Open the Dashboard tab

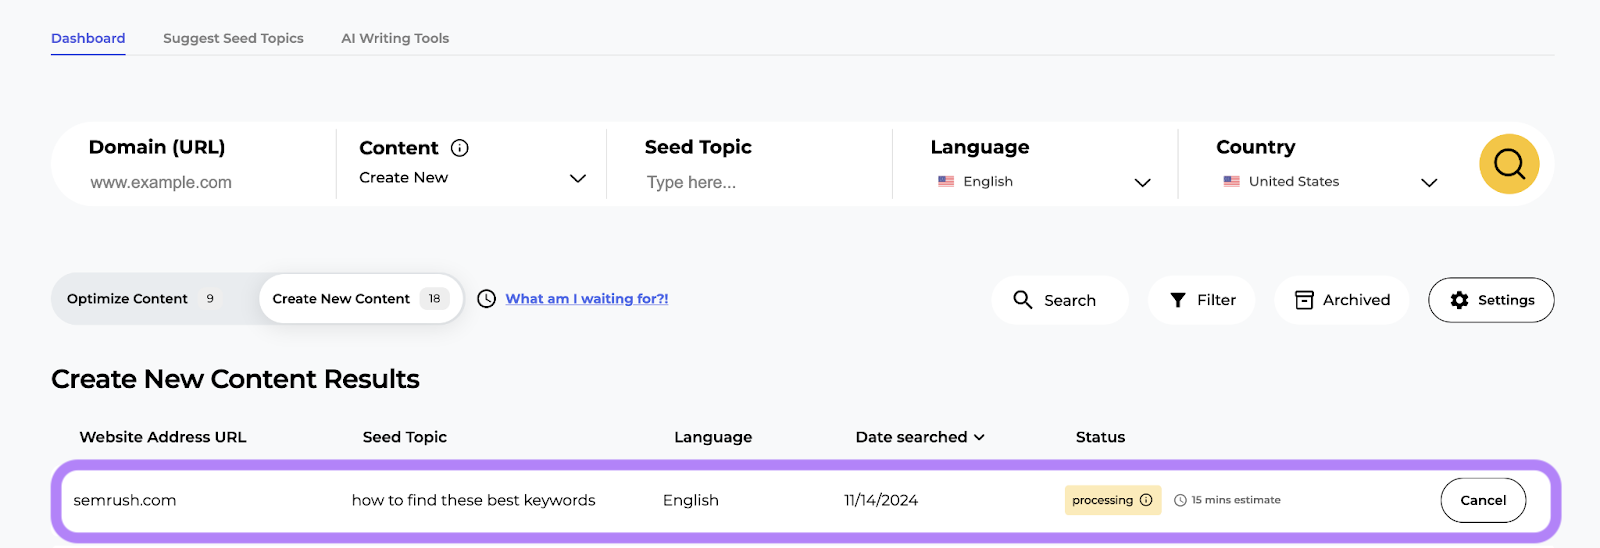pyautogui.click(x=88, y=38)
